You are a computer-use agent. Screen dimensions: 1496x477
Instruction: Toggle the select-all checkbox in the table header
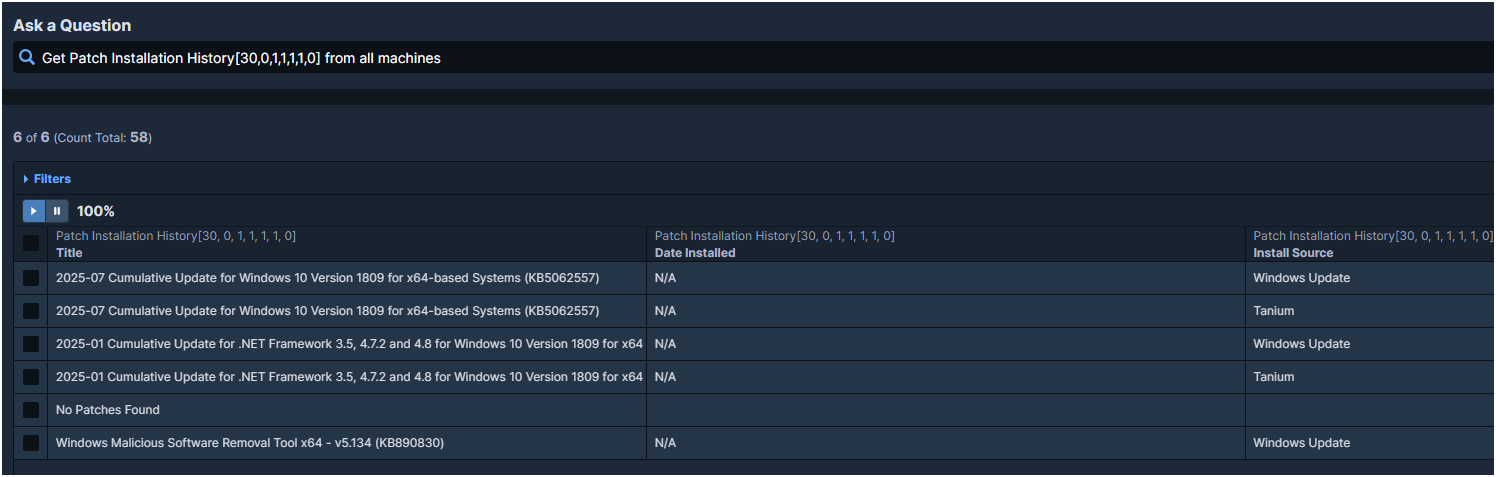tap(31, 244)
